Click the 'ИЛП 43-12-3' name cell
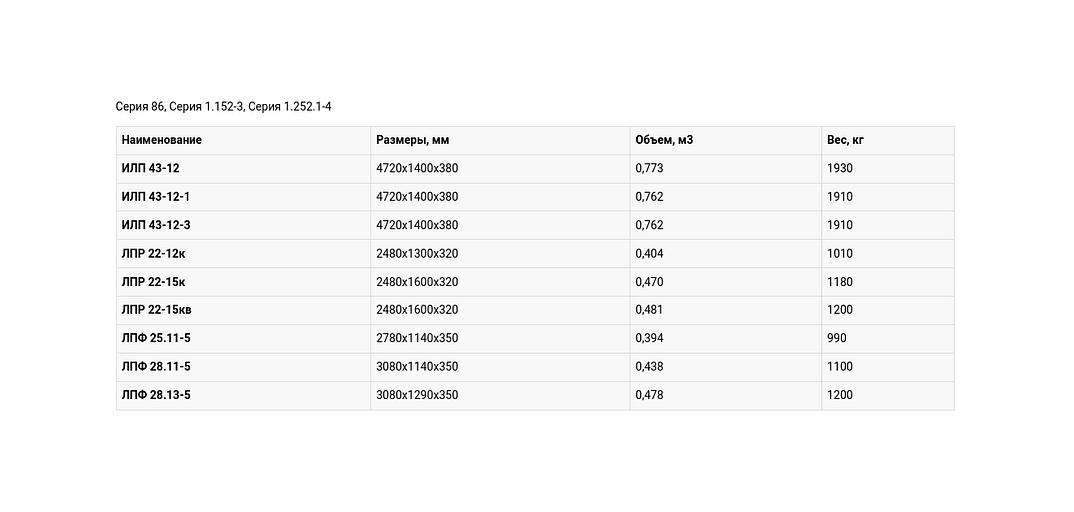The height and width of the screenshot is (512, 1074). 156,225
